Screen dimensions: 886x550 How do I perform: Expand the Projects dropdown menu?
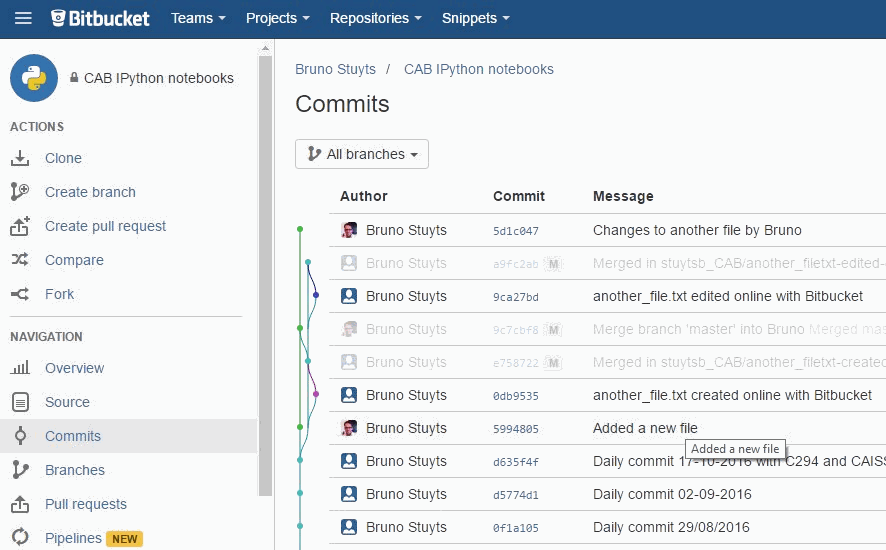tap(277, 18)
